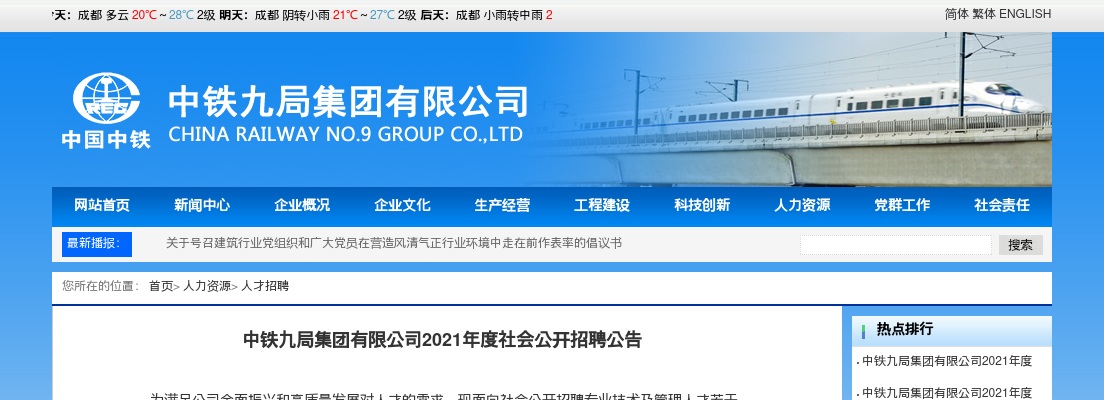Open the 网站首页 home menu item
Screen dimensions: 1104x400
tap(102, 205)
